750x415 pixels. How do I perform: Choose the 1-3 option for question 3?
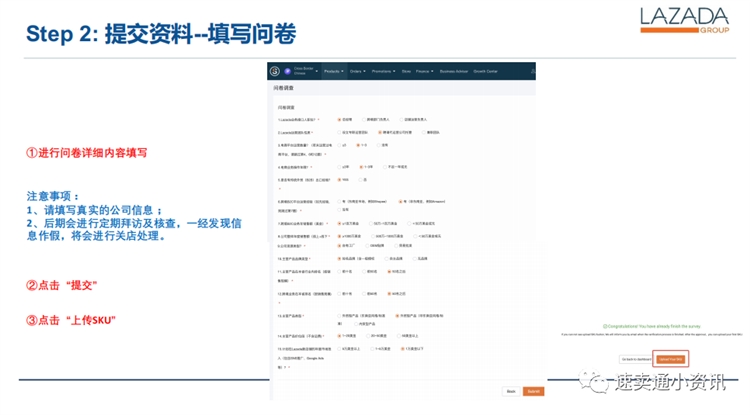pyautogui.click(x=358, y=145)
